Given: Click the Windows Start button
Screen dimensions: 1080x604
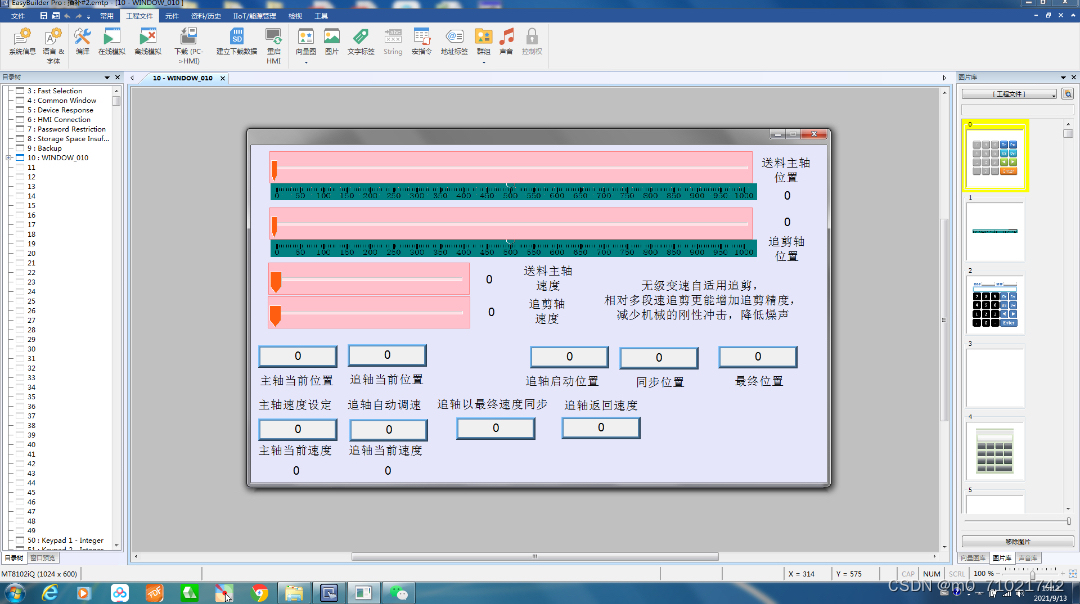Looking at the screenshot, I should [14, 592].
